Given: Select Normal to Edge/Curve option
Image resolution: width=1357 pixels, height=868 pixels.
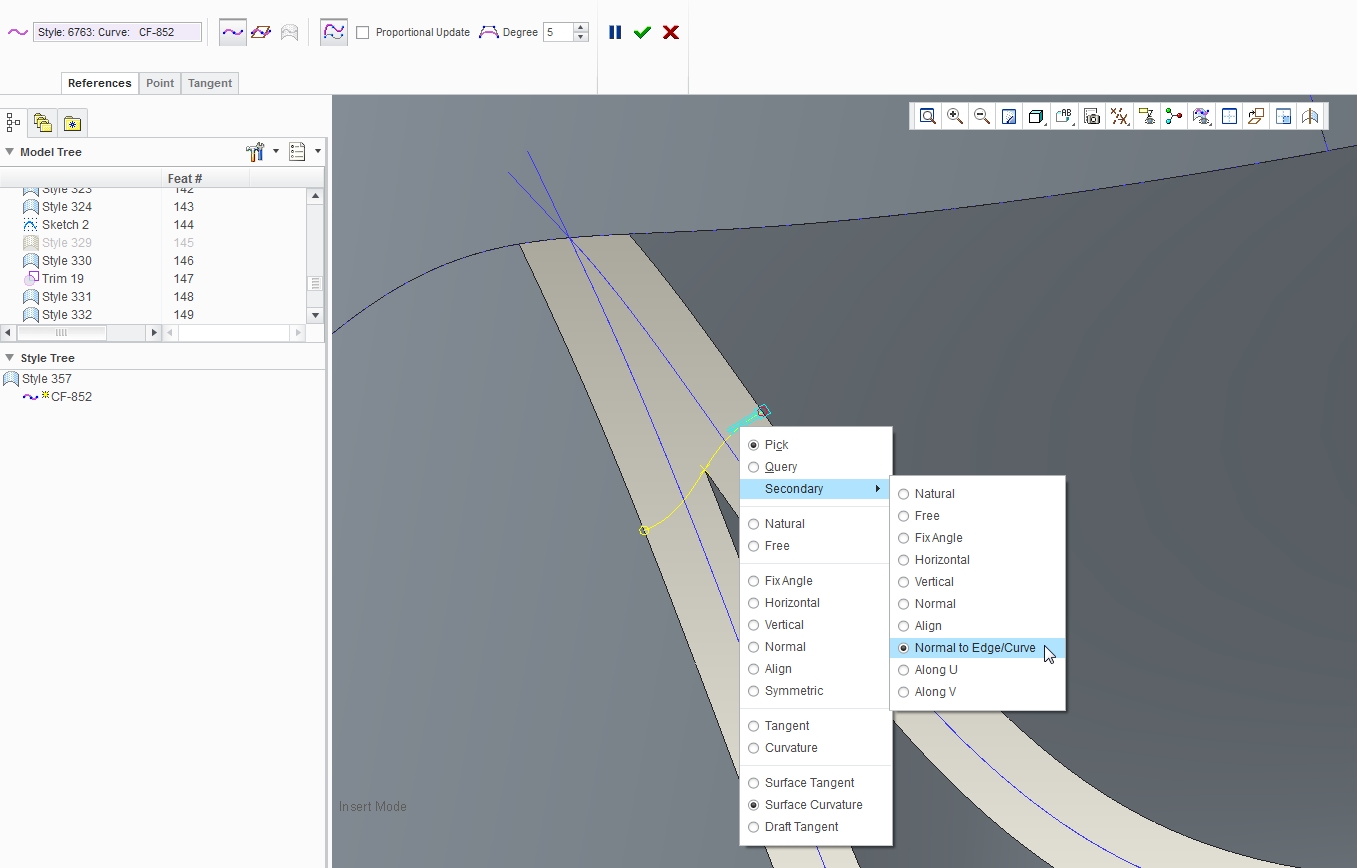Looking at the screenshot, I should click(x=977, y=648).
